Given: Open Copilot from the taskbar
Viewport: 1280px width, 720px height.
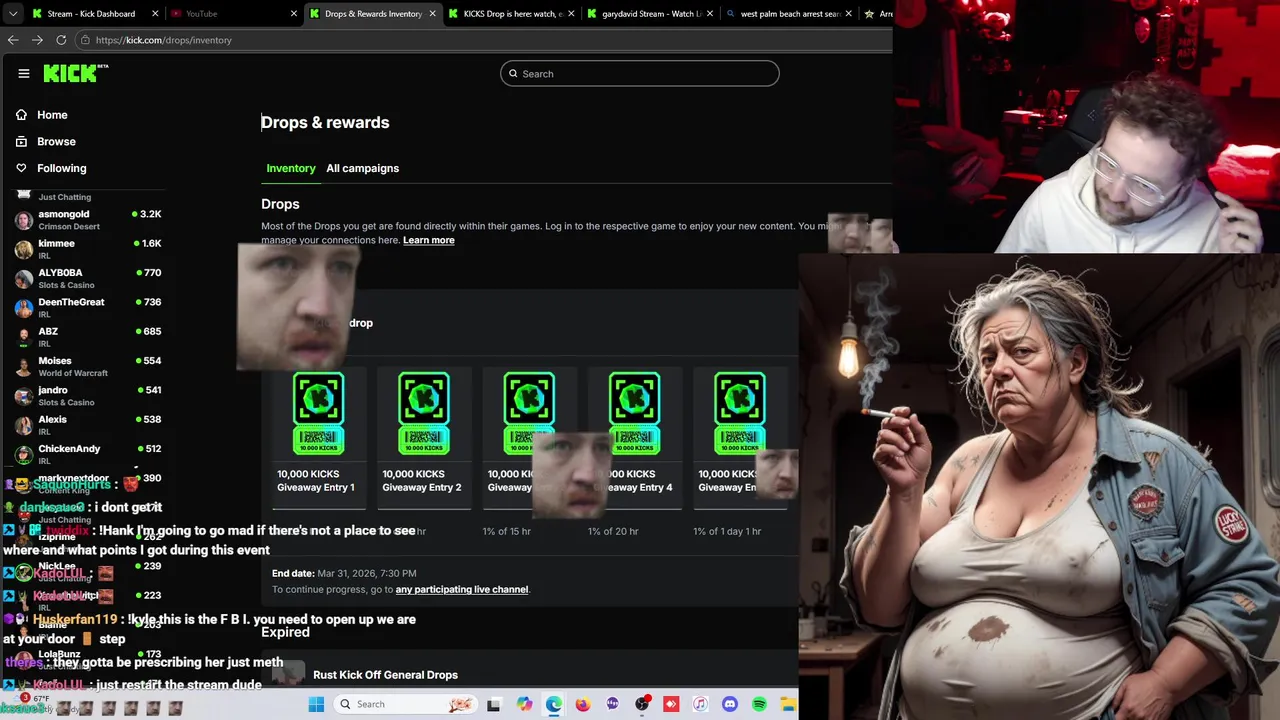Looking at the screenshot, I should [x=525, y=704].
